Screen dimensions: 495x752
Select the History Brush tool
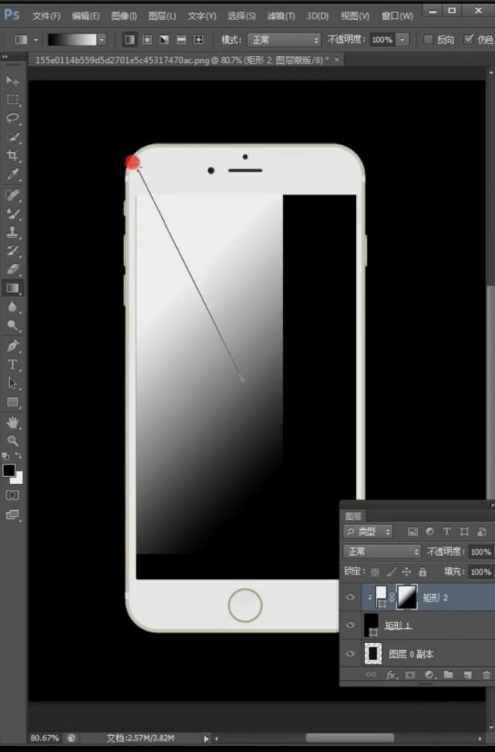12,250
